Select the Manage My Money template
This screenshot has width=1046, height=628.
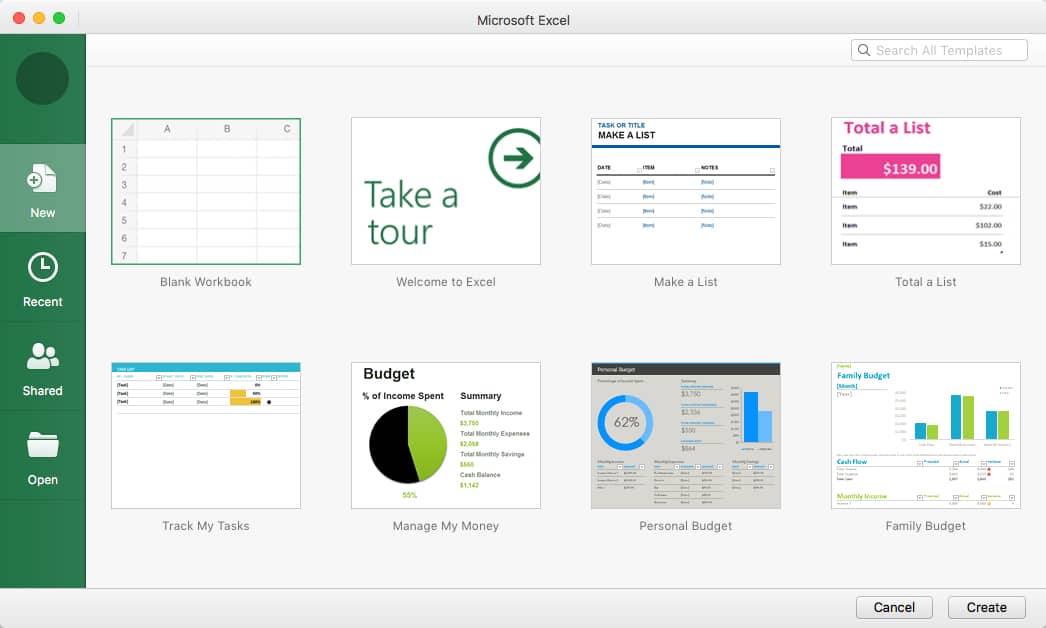click(x=446, y=435)
